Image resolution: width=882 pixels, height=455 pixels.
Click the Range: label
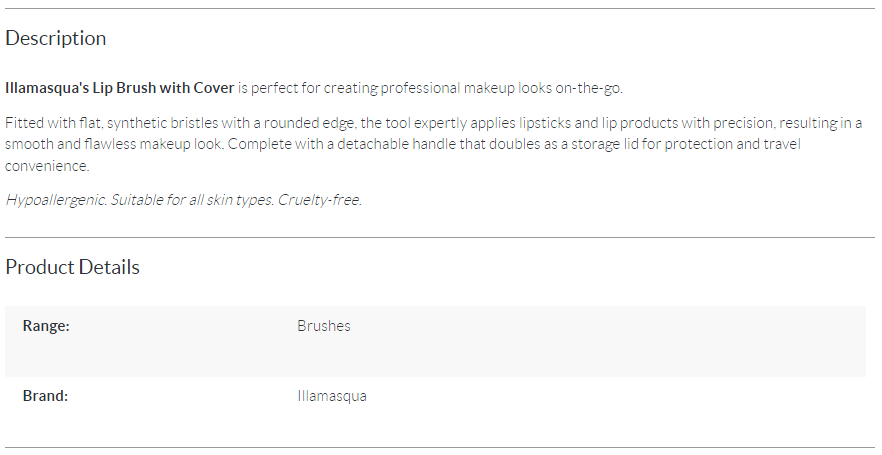[x=46, y=326]
